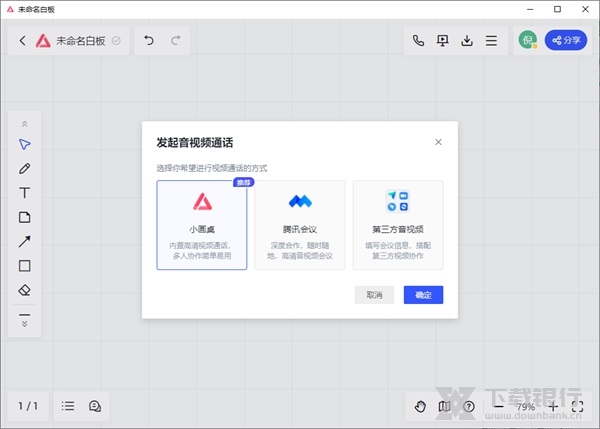Open the page list outline icon

[x=68, y=406]
